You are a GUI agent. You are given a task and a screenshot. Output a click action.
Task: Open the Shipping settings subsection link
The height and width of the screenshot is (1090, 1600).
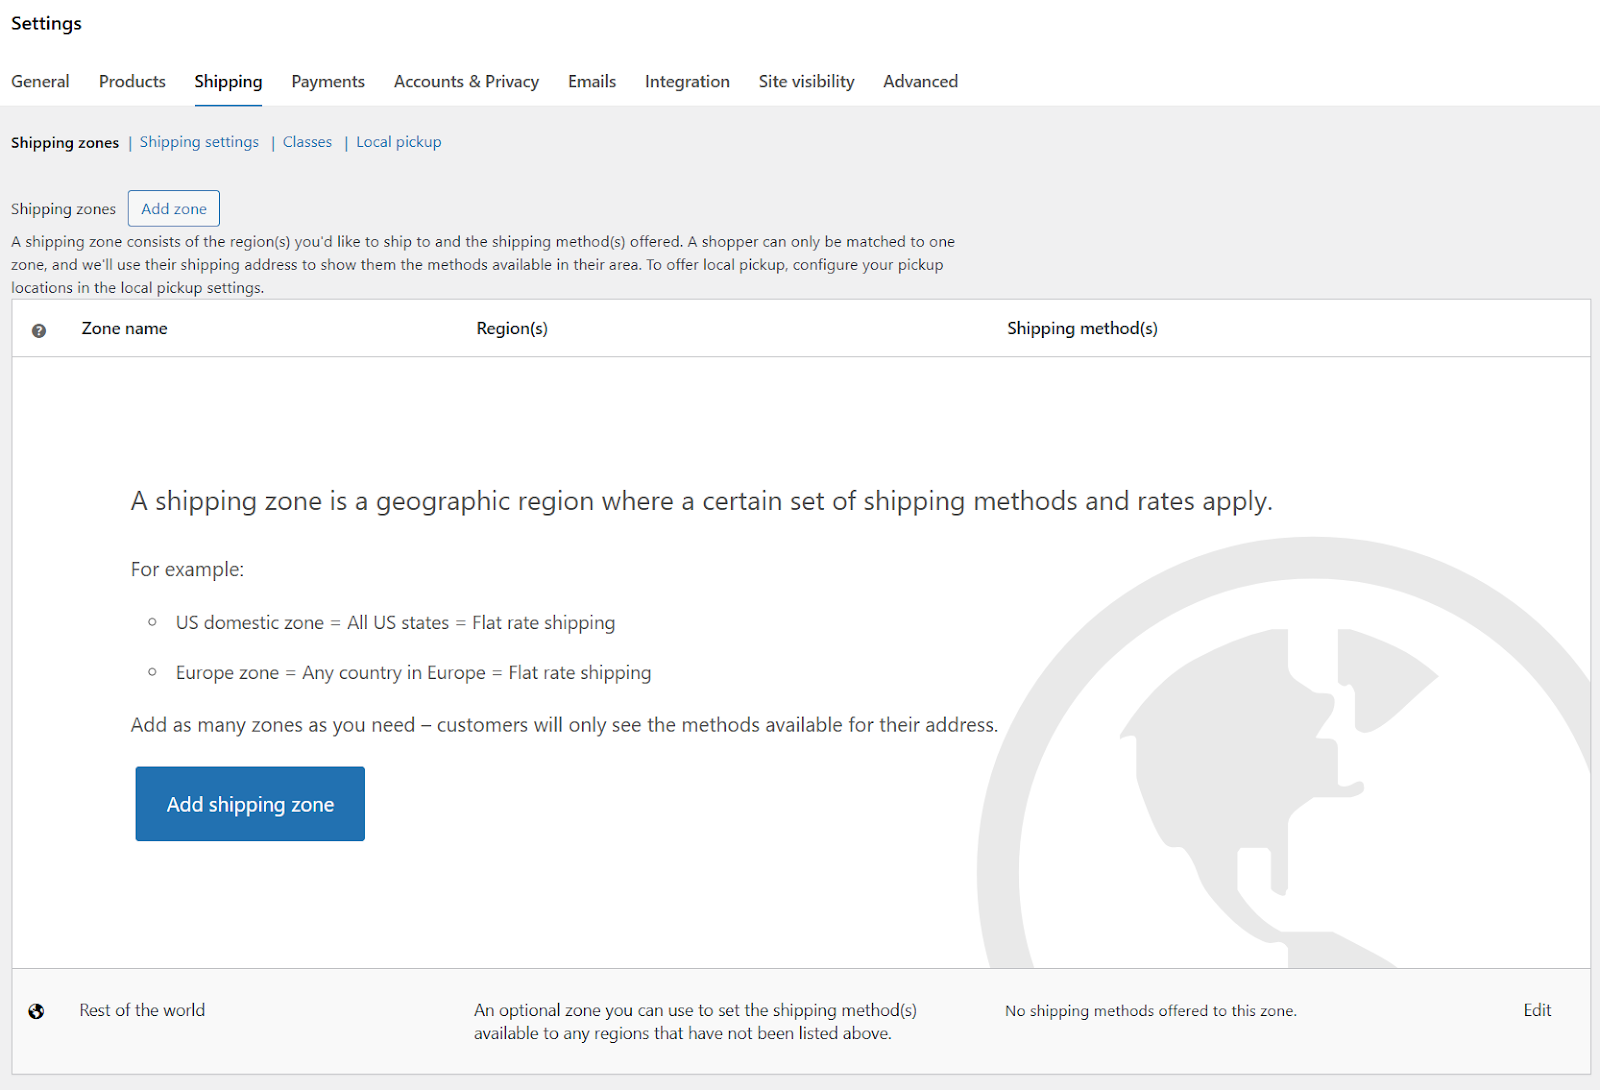pyautogui.click(x=199, y=142)
